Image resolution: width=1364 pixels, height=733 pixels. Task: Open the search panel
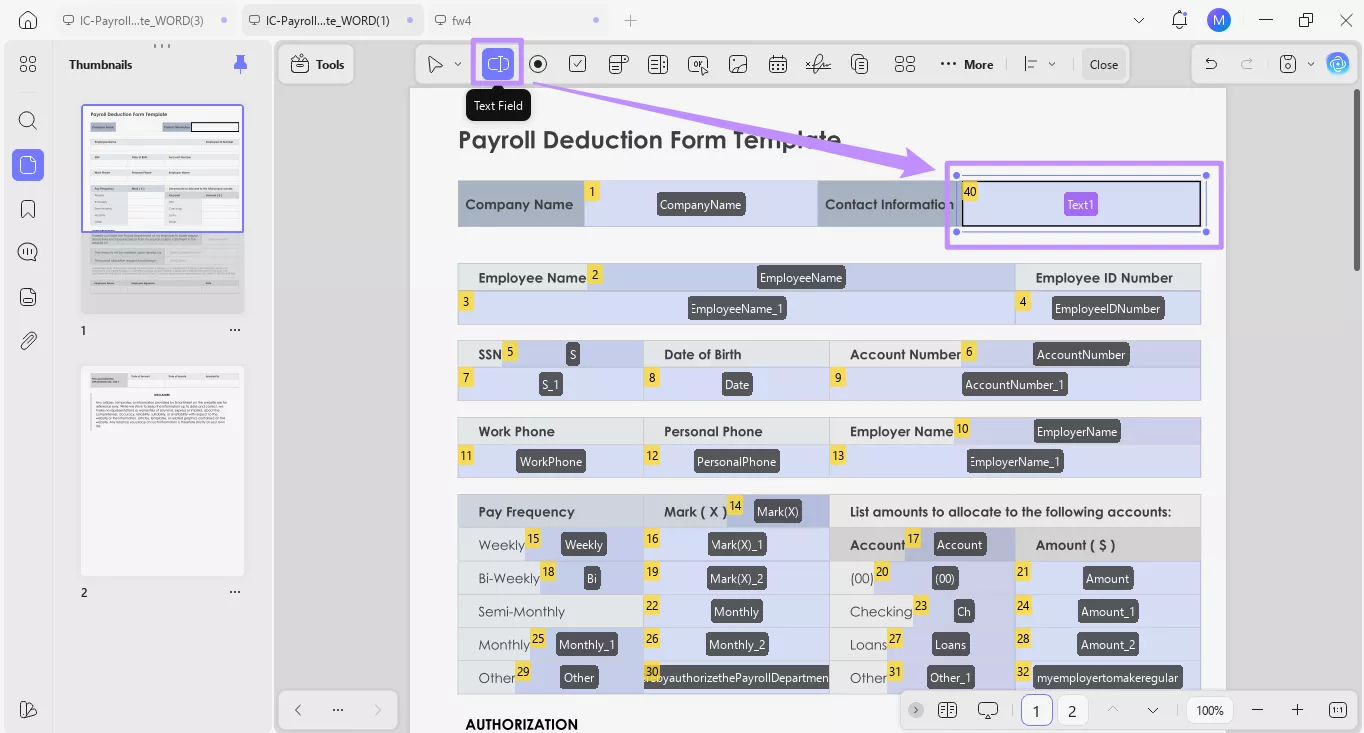coord(28,121)
